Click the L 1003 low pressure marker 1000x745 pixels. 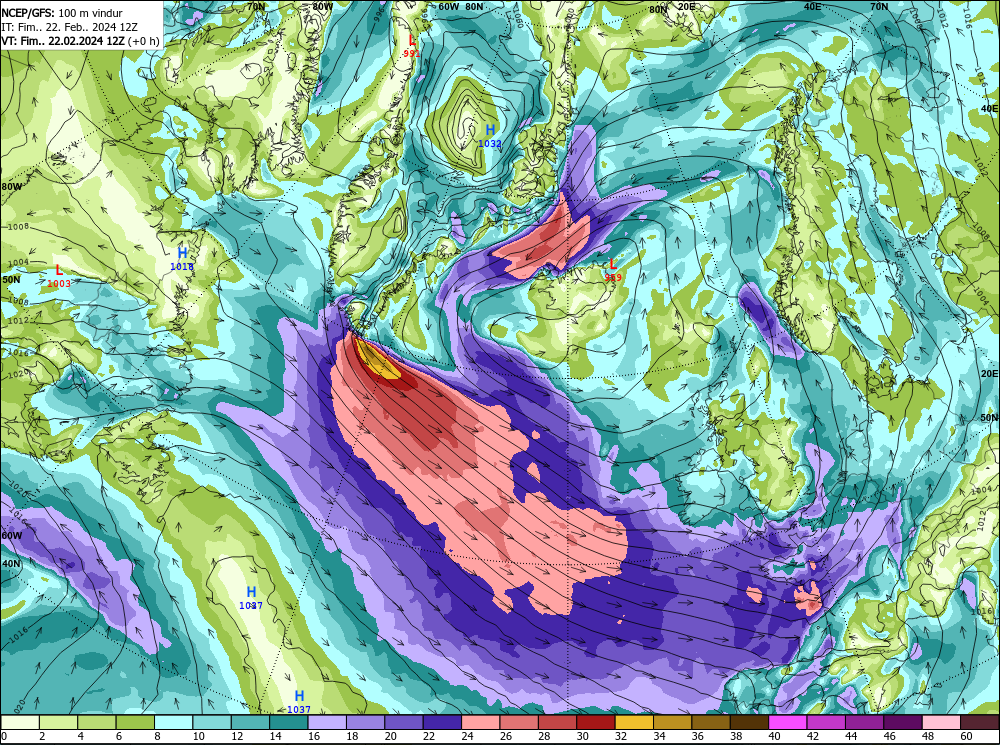pos(59,276)
